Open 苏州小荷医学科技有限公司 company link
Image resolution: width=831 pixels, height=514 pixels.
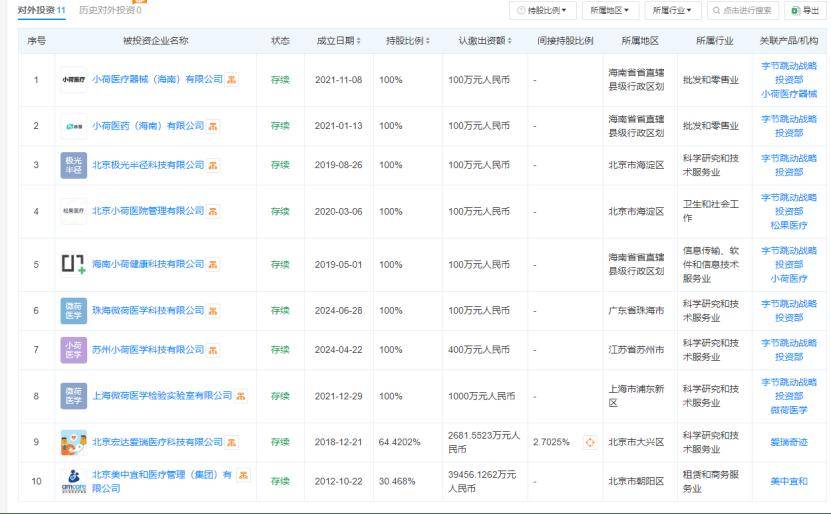coord(148,350)
